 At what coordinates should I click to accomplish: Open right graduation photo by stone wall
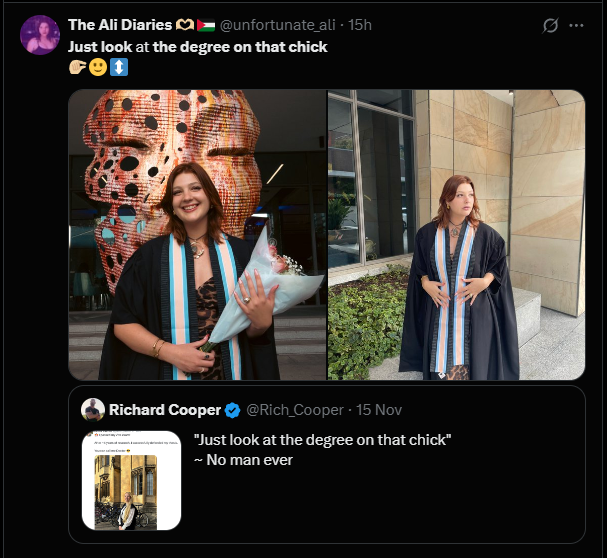pos(456,235)
